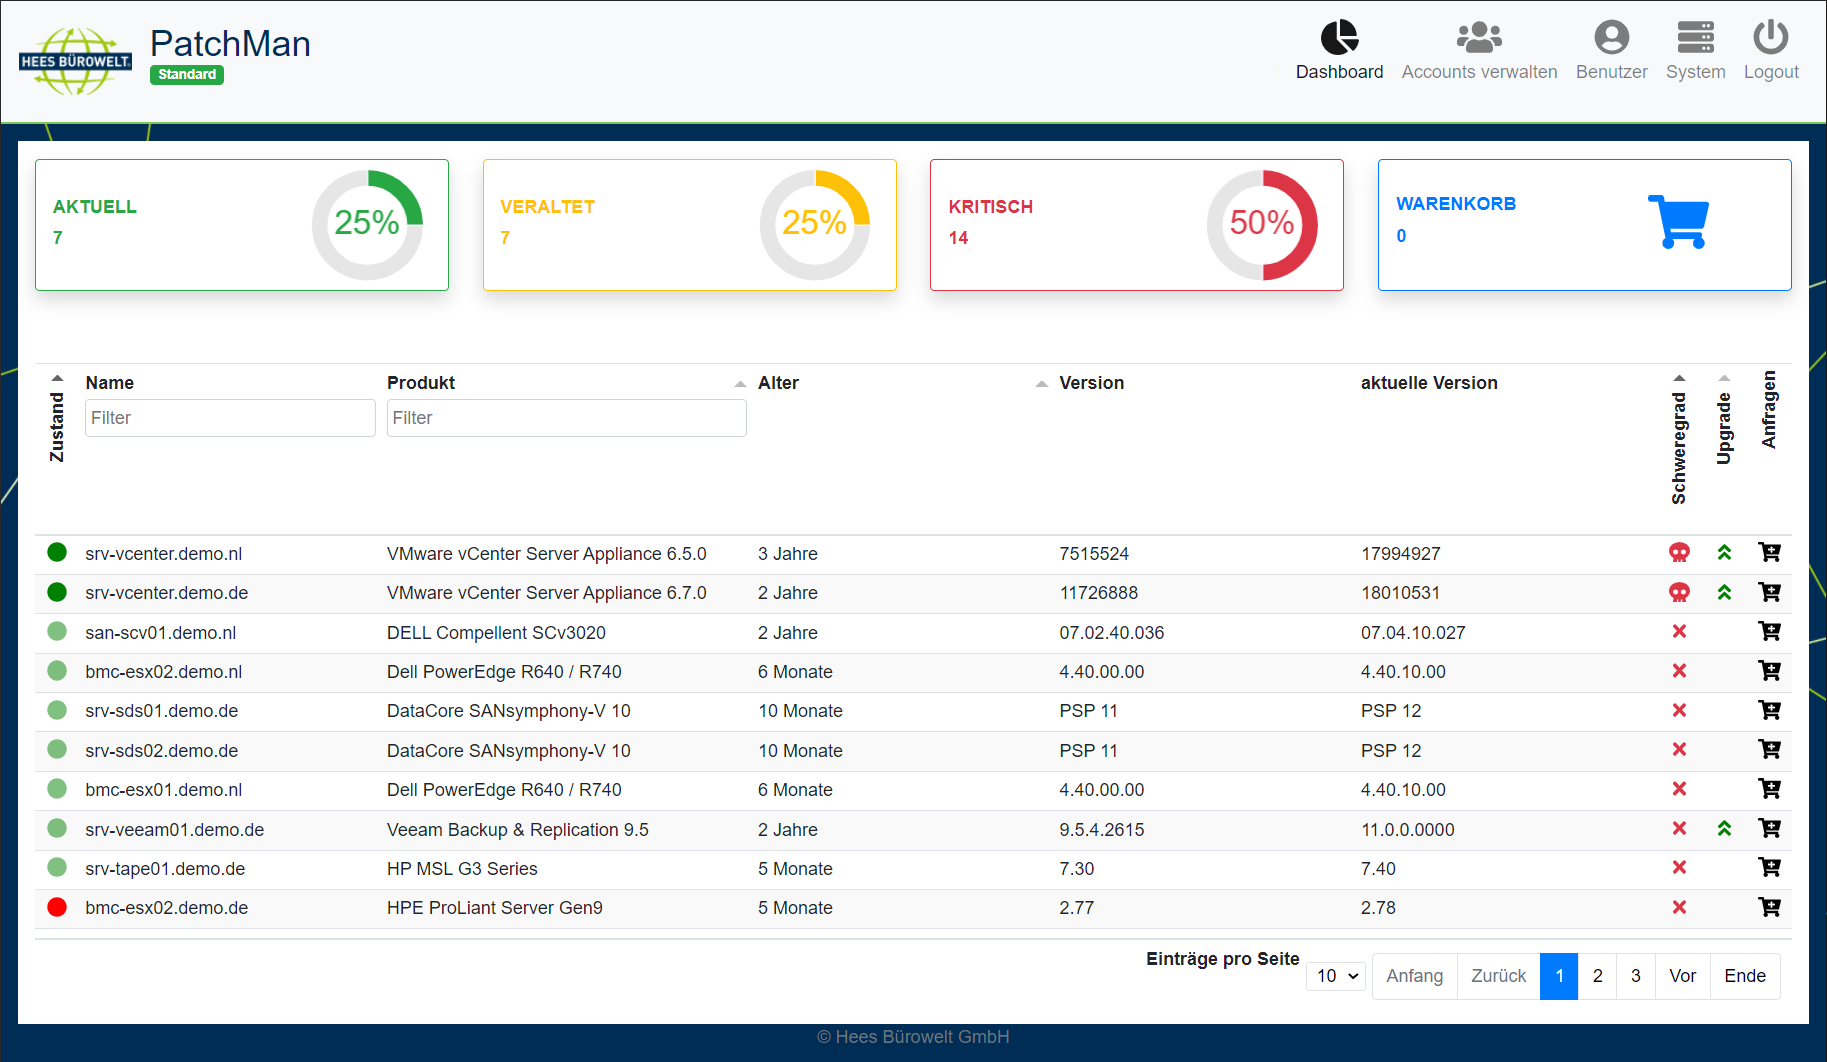This screenshot has width=1827, height=1062.
Task: Click upgrade arrows for srv-veeam01.demo.de
Action: (1724, 829)
